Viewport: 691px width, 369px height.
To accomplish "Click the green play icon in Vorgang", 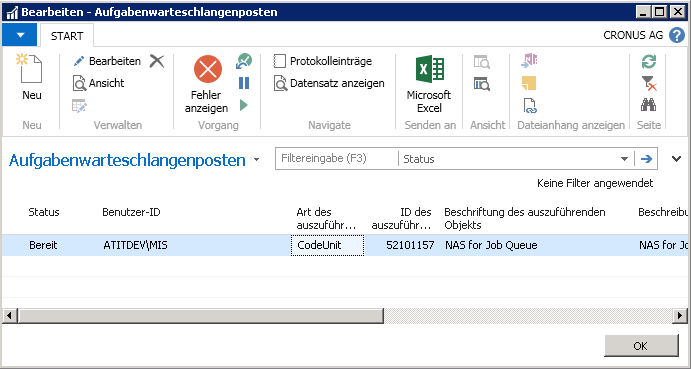I will point(244,105).
